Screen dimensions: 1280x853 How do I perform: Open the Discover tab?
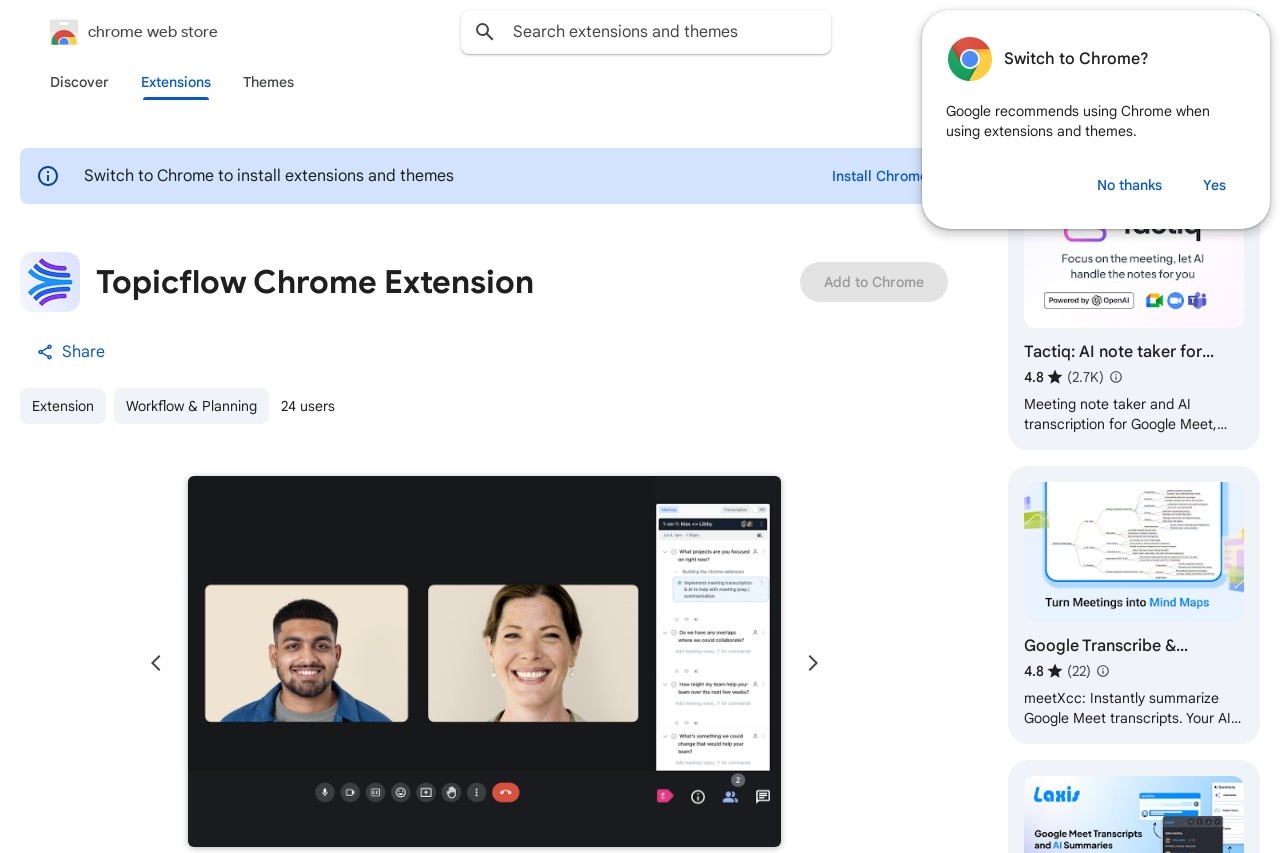pos(79,82)
